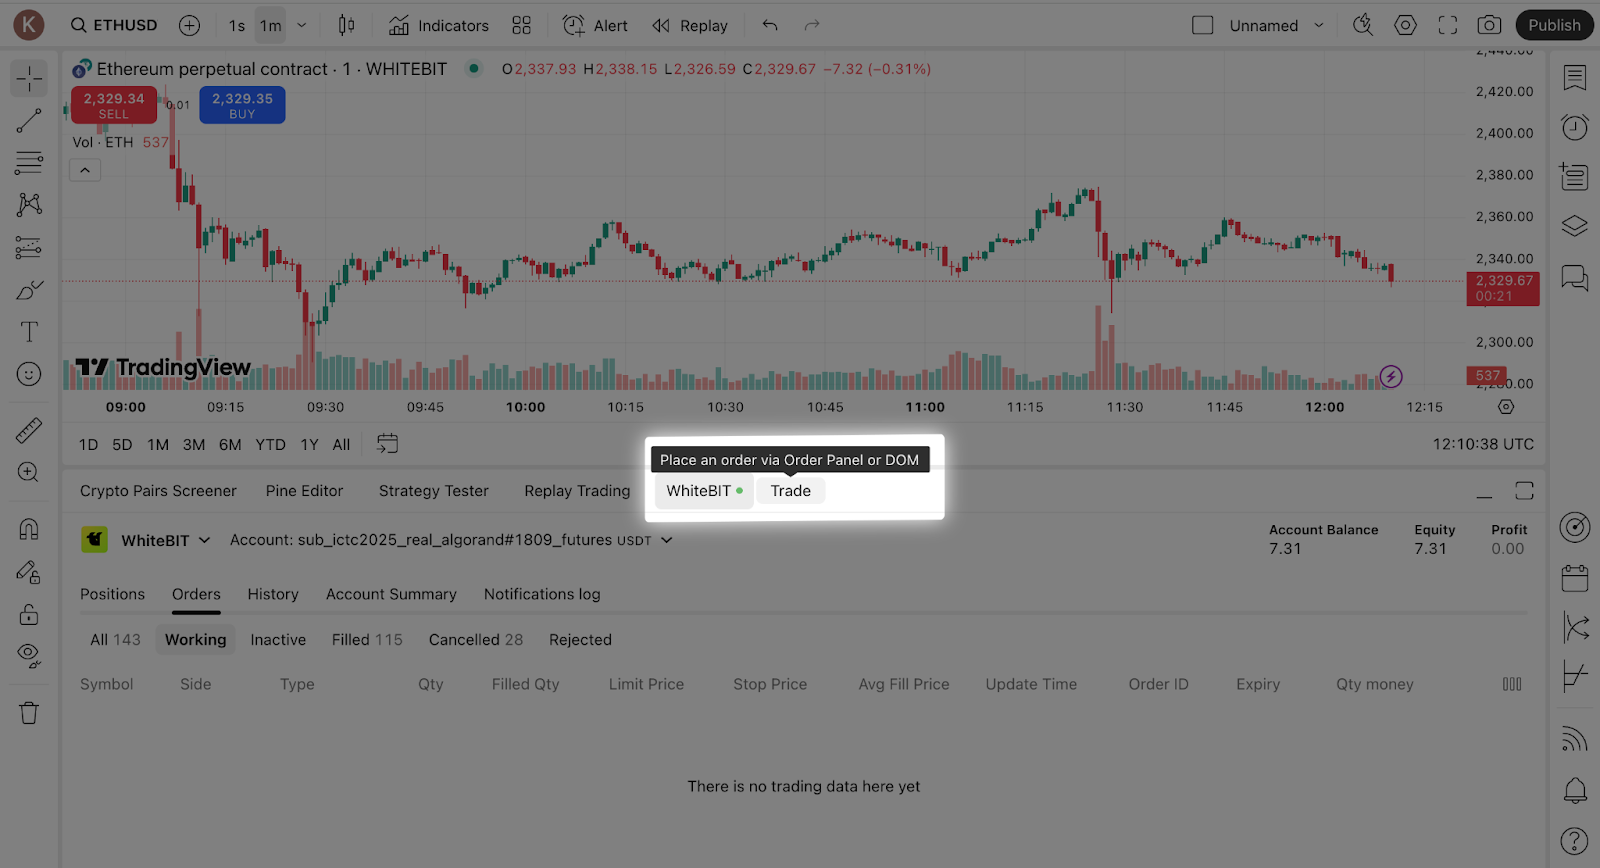Open the indicator templates grid icon

522,26
